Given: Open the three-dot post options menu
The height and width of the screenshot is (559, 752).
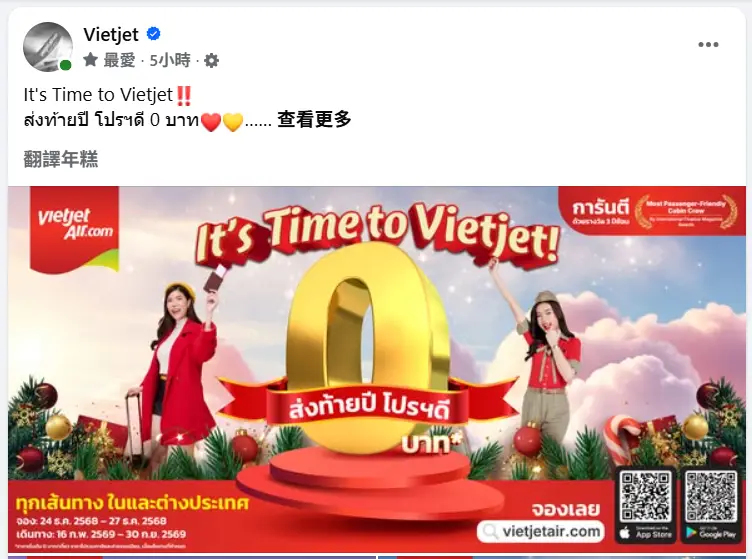Looking at the screenshot, I should (x=708, y=45).
